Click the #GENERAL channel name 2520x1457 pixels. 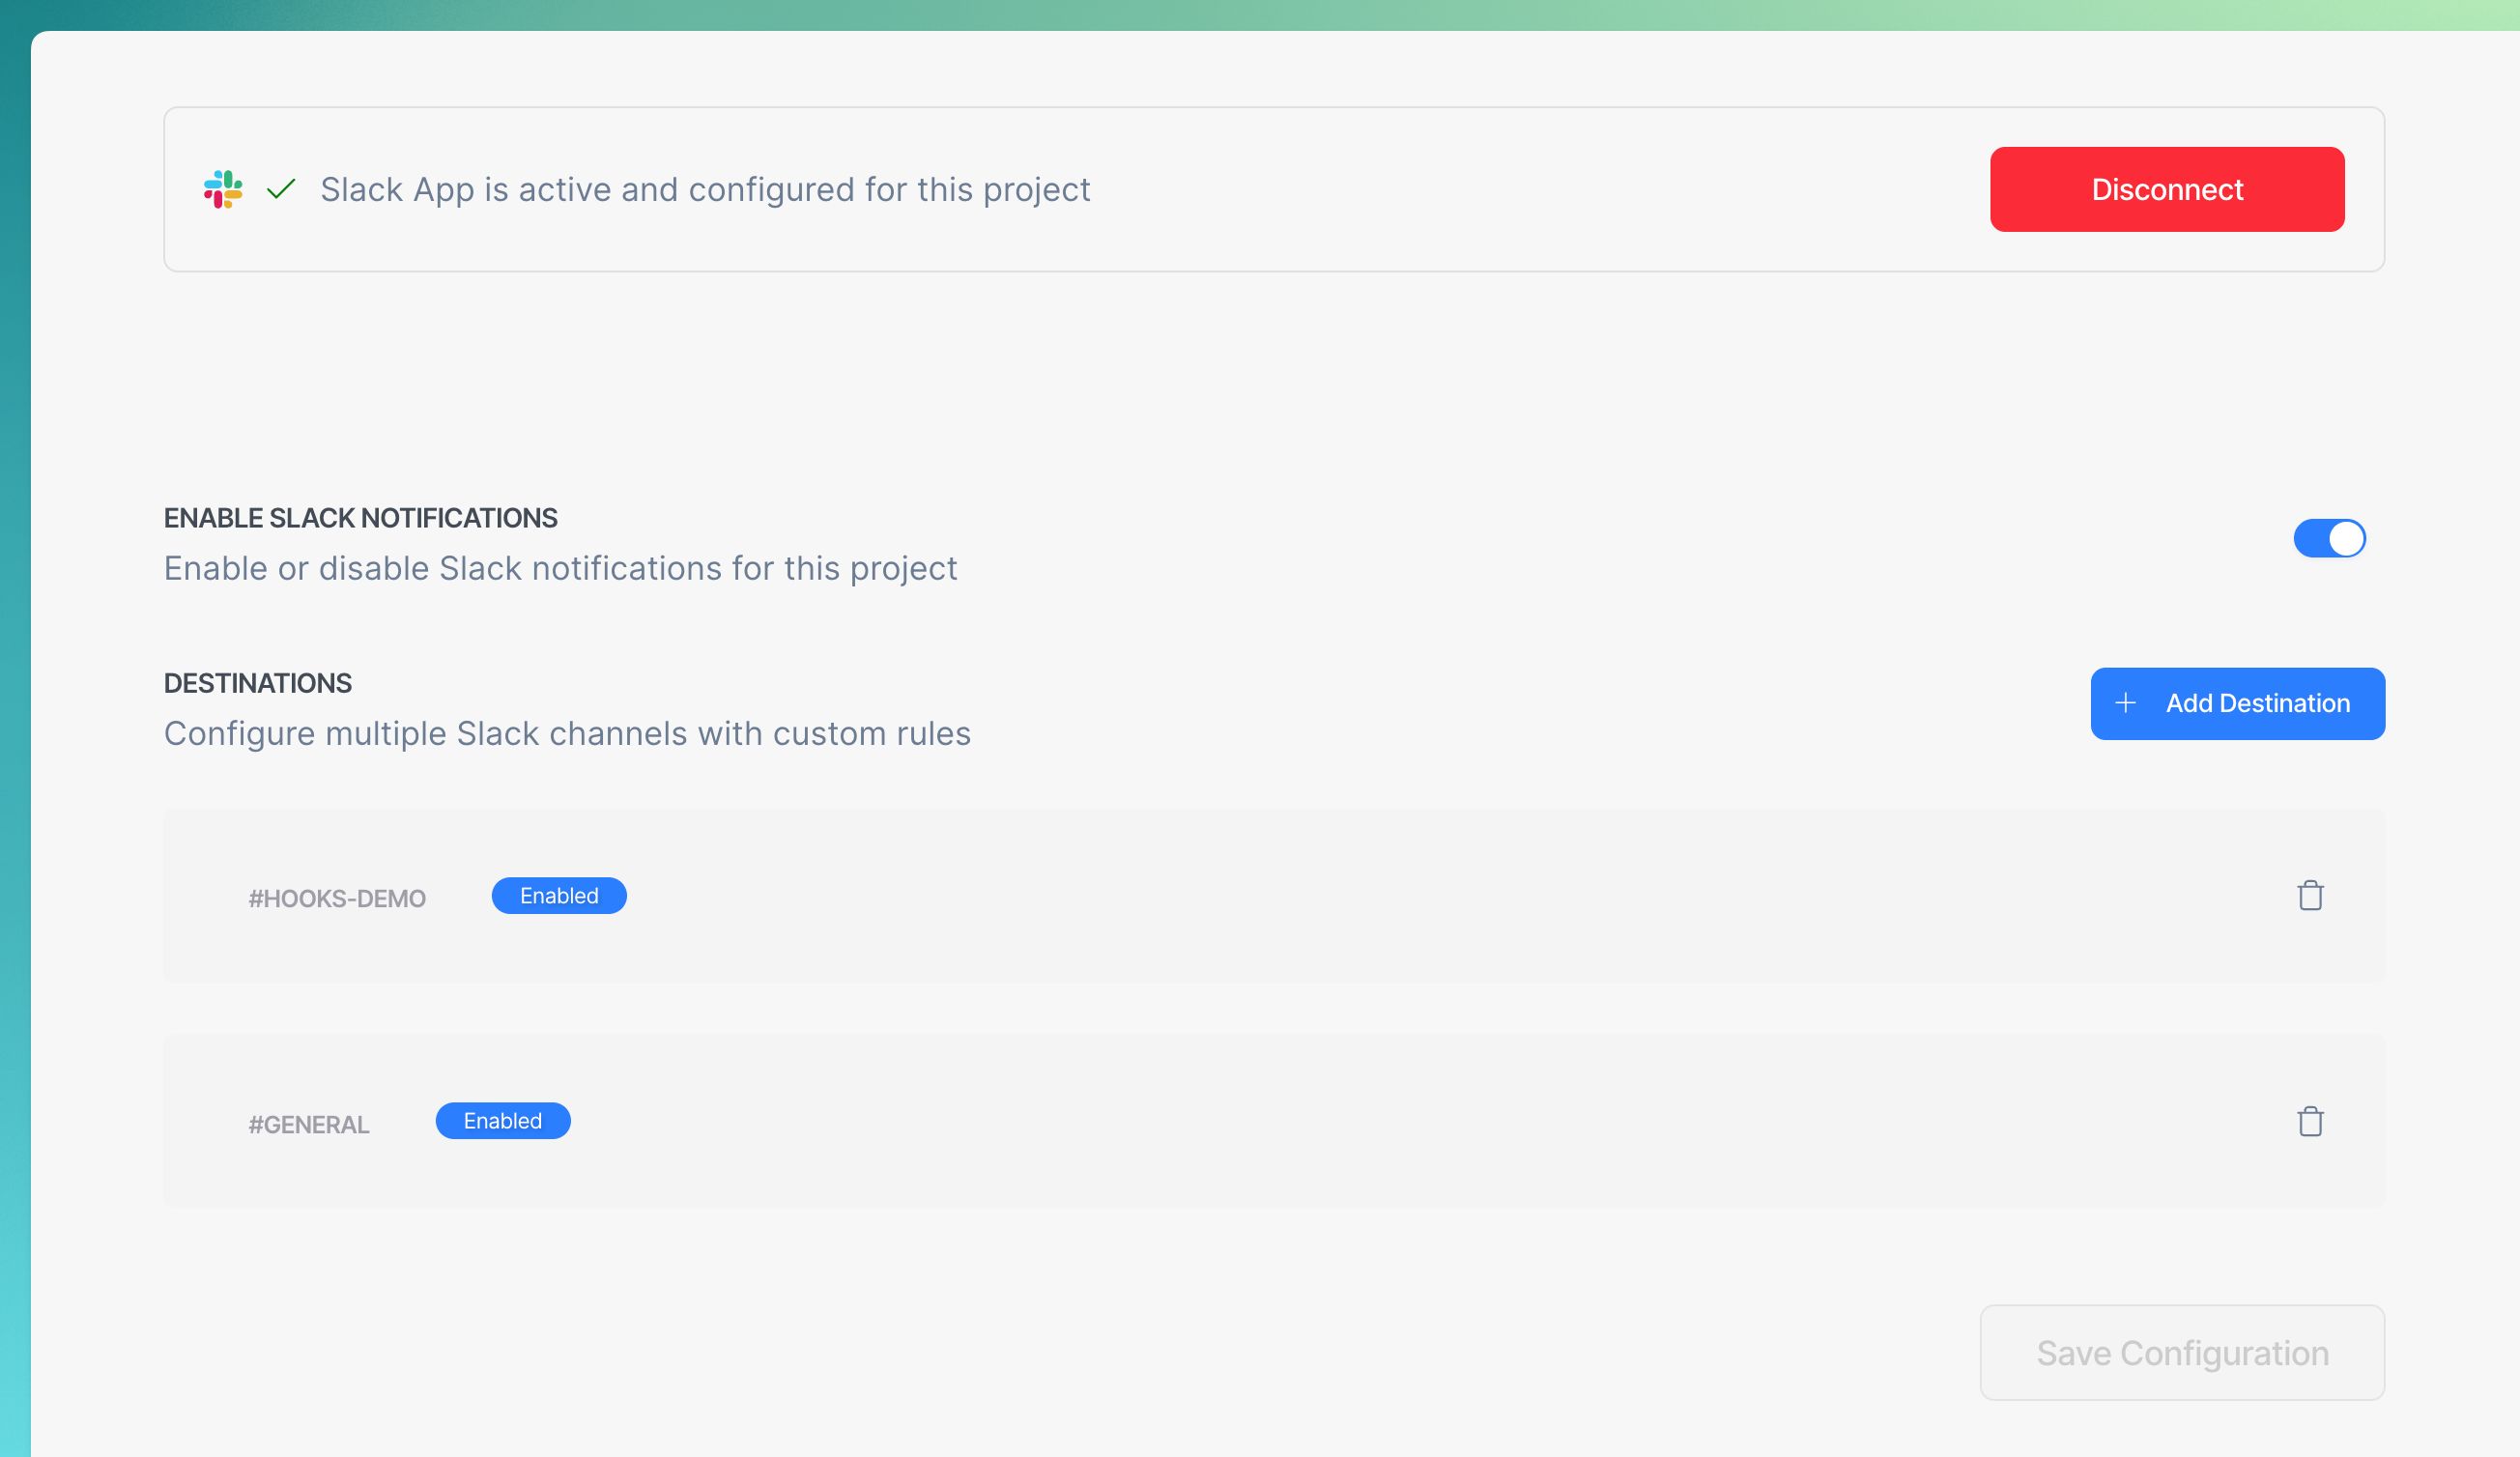(309, 1124)
